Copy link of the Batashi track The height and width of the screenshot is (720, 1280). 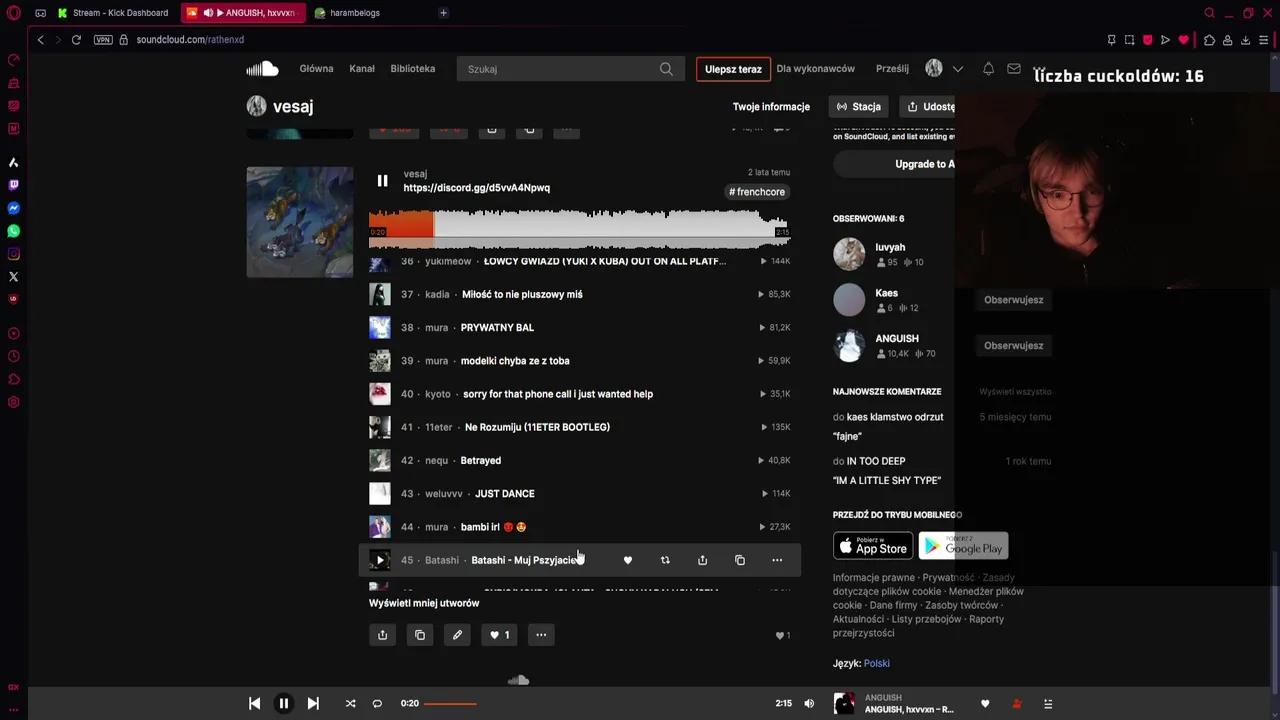click(740, 560)
